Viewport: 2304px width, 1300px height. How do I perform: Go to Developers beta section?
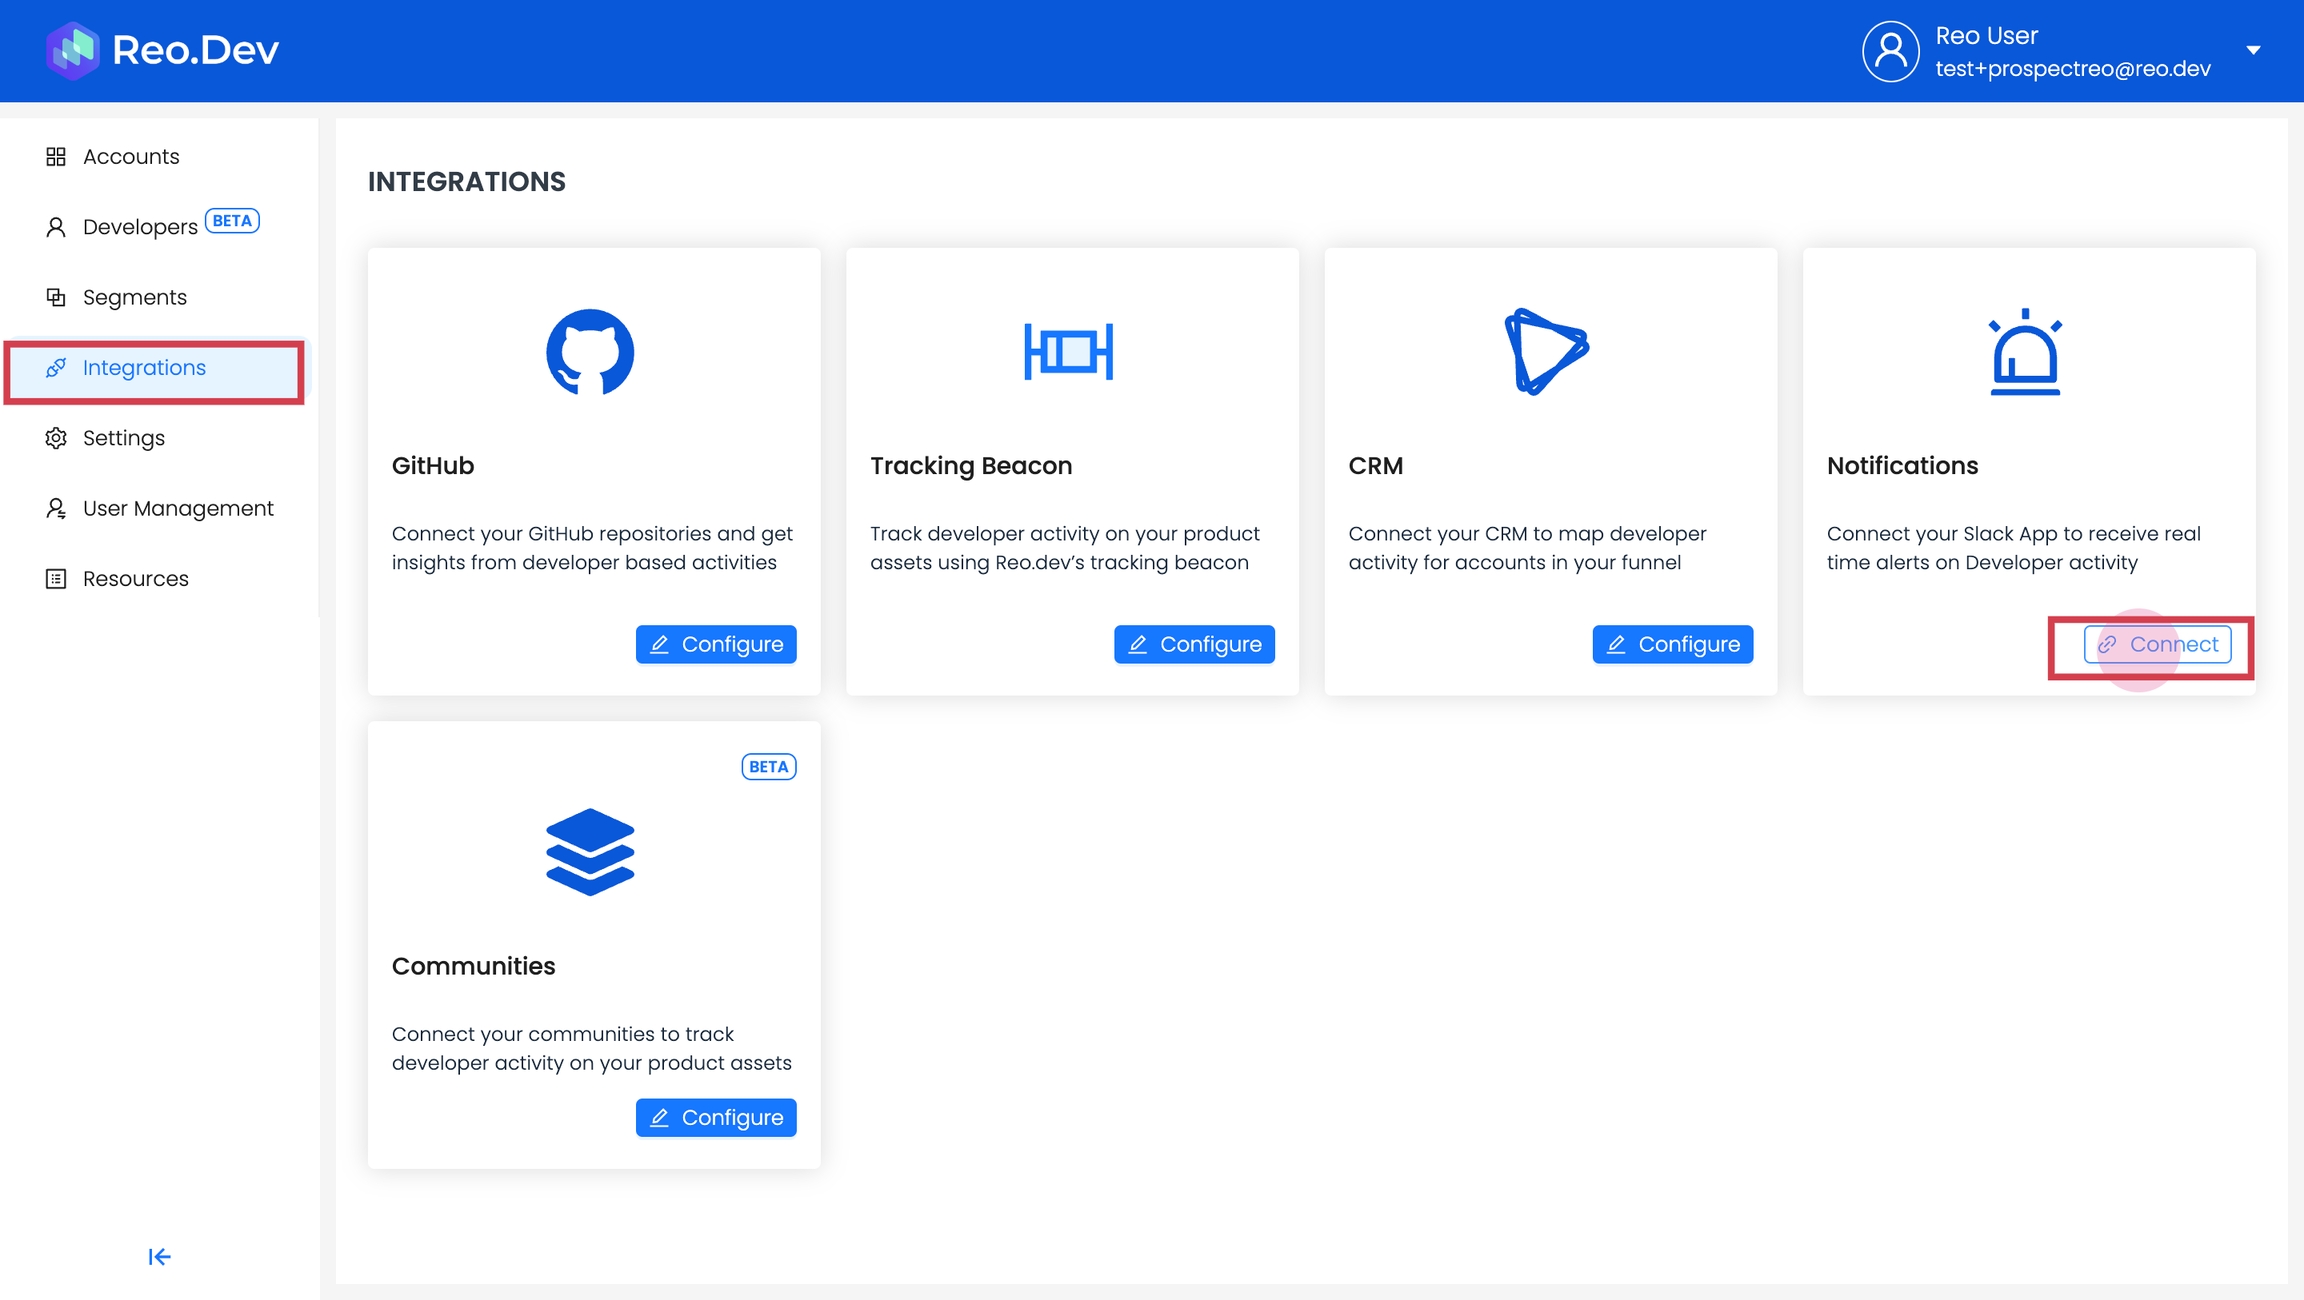[x=140, y=227]
